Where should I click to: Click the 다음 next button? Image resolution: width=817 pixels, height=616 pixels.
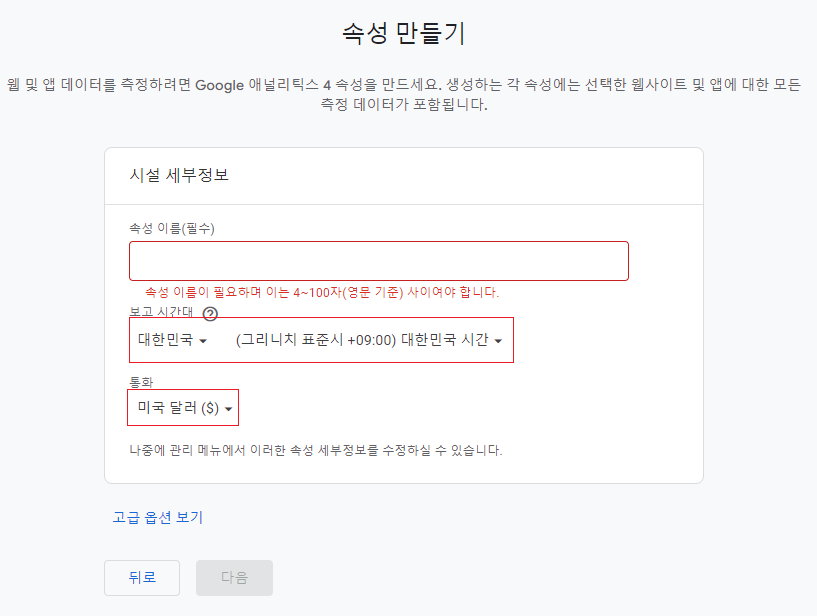pos(234,578)
